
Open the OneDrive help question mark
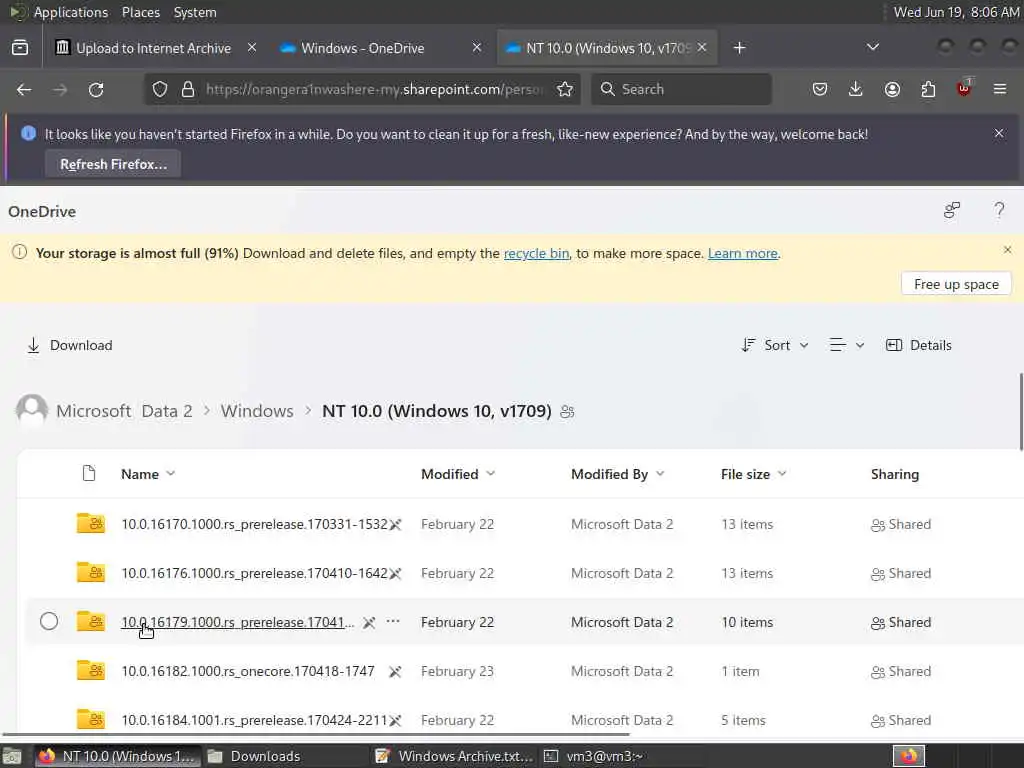999,210
